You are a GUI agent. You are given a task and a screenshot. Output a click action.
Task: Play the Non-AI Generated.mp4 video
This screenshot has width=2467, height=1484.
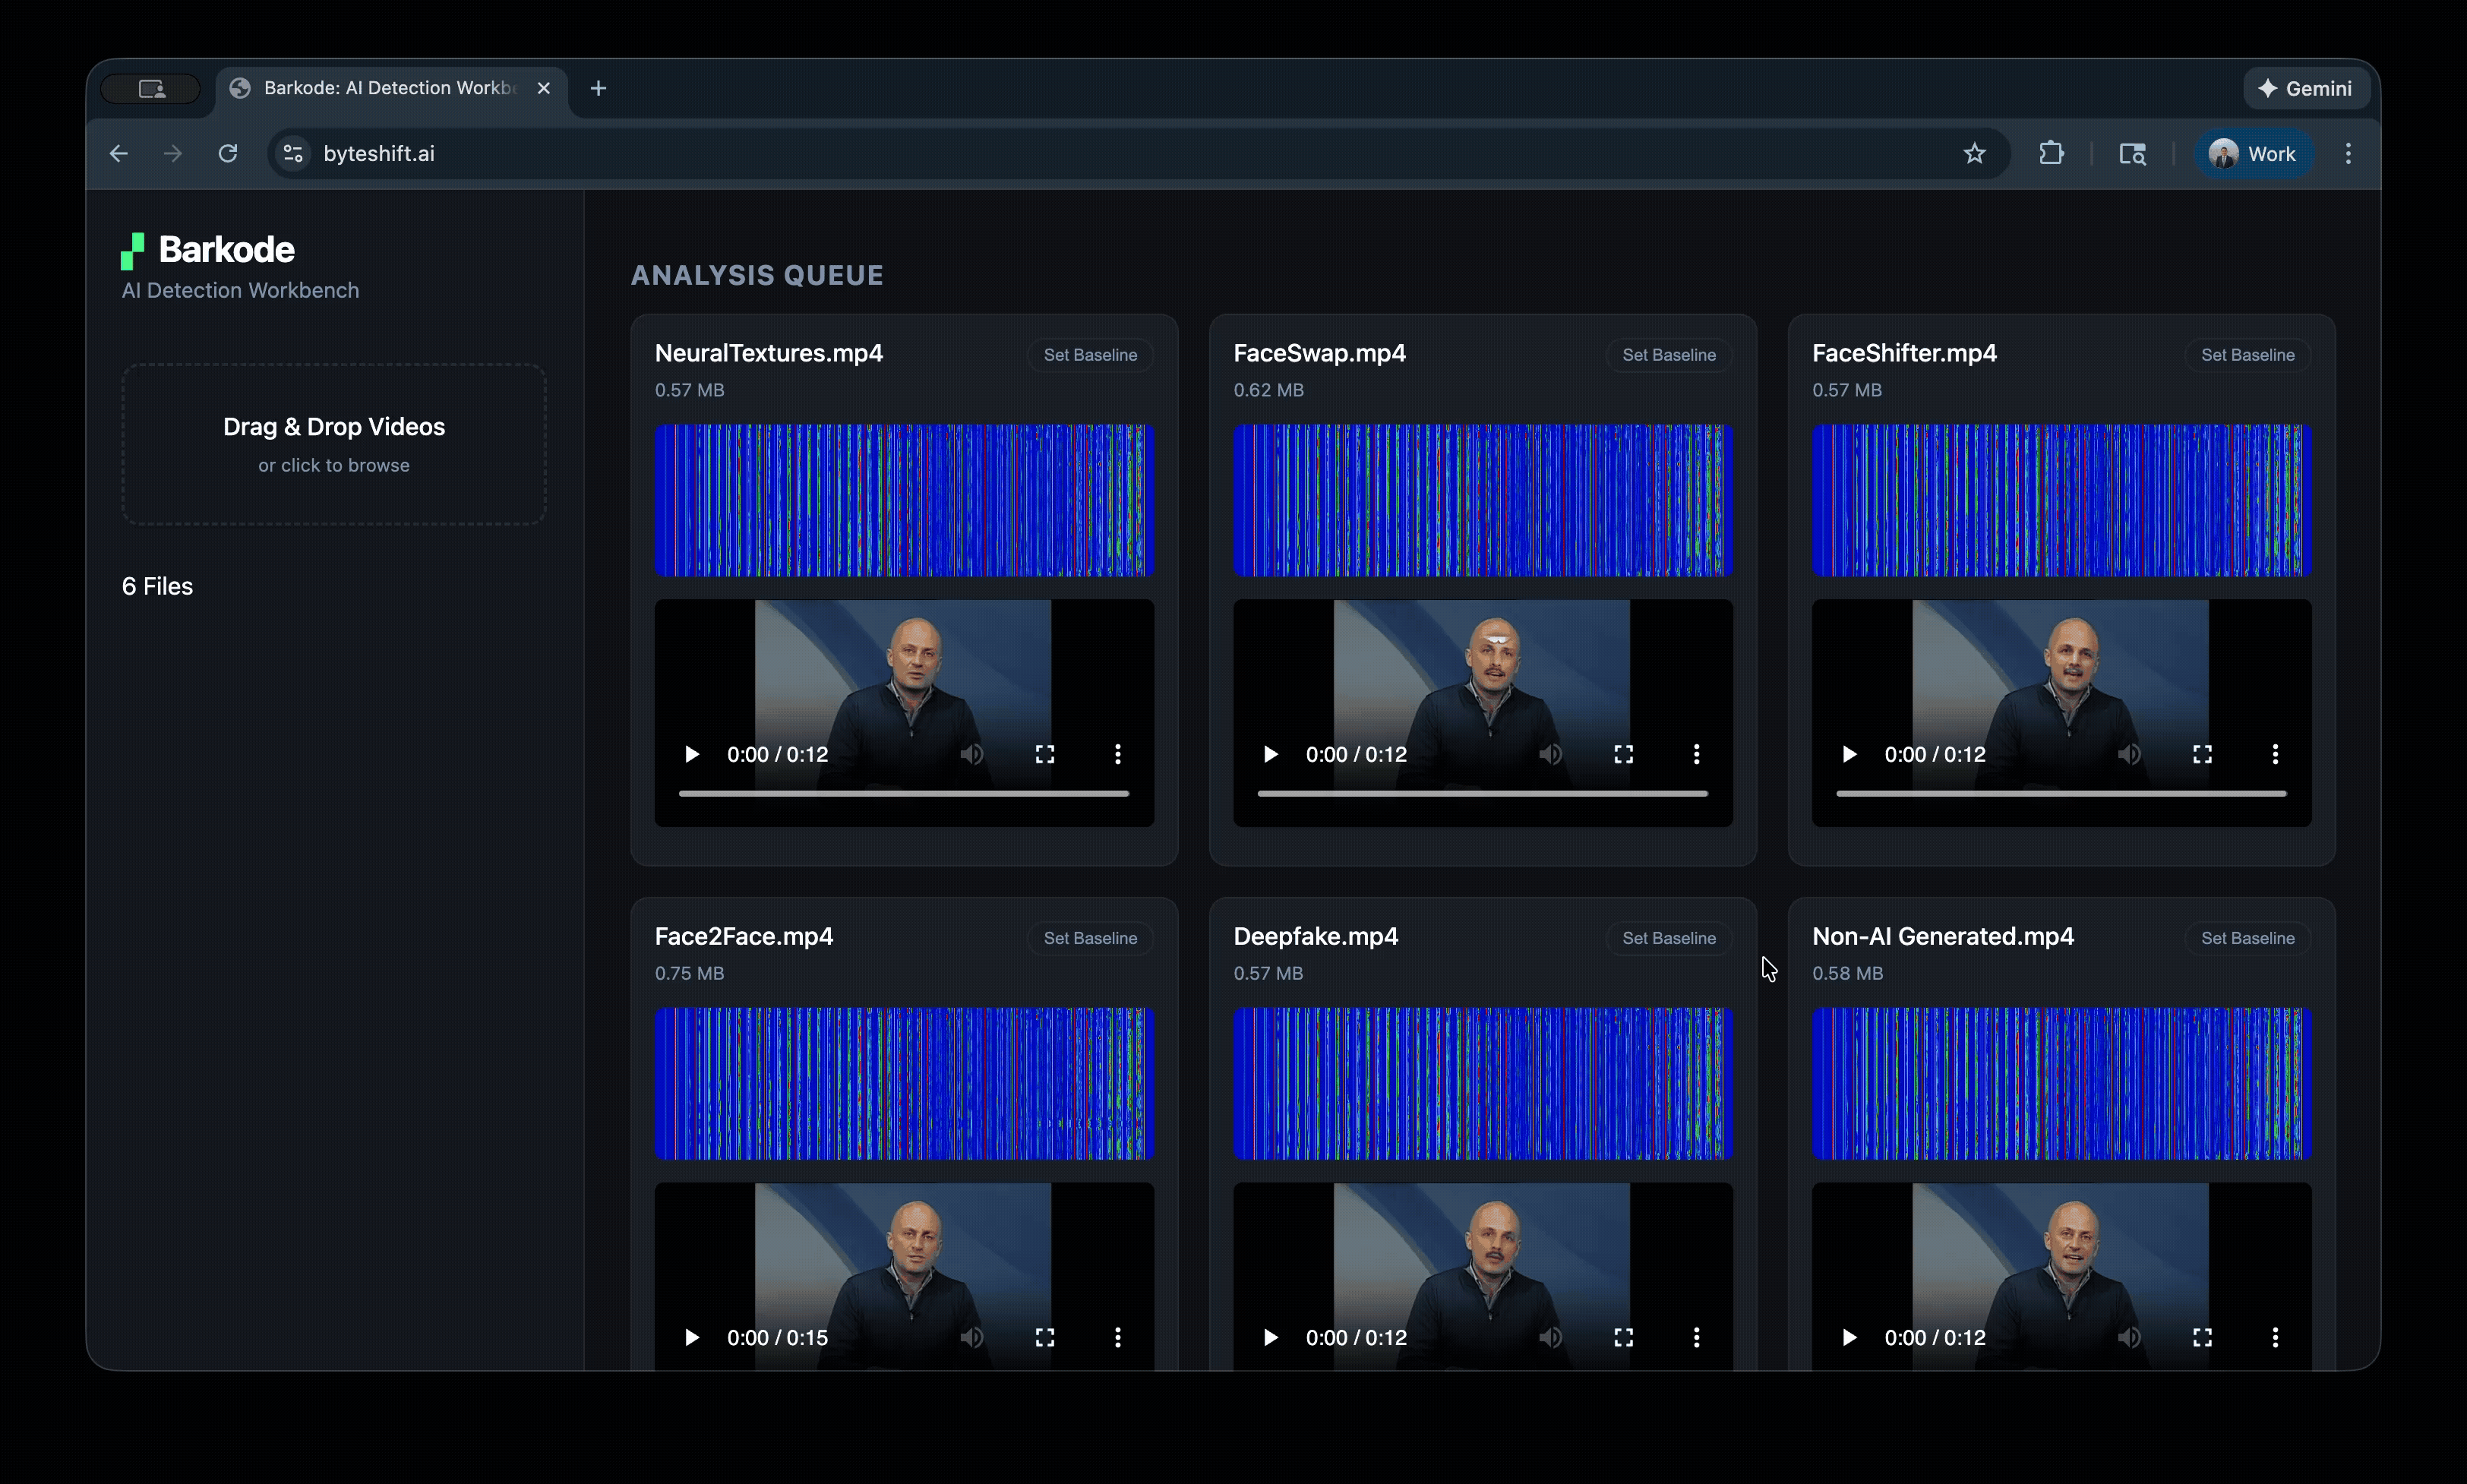[1847, 1337]
